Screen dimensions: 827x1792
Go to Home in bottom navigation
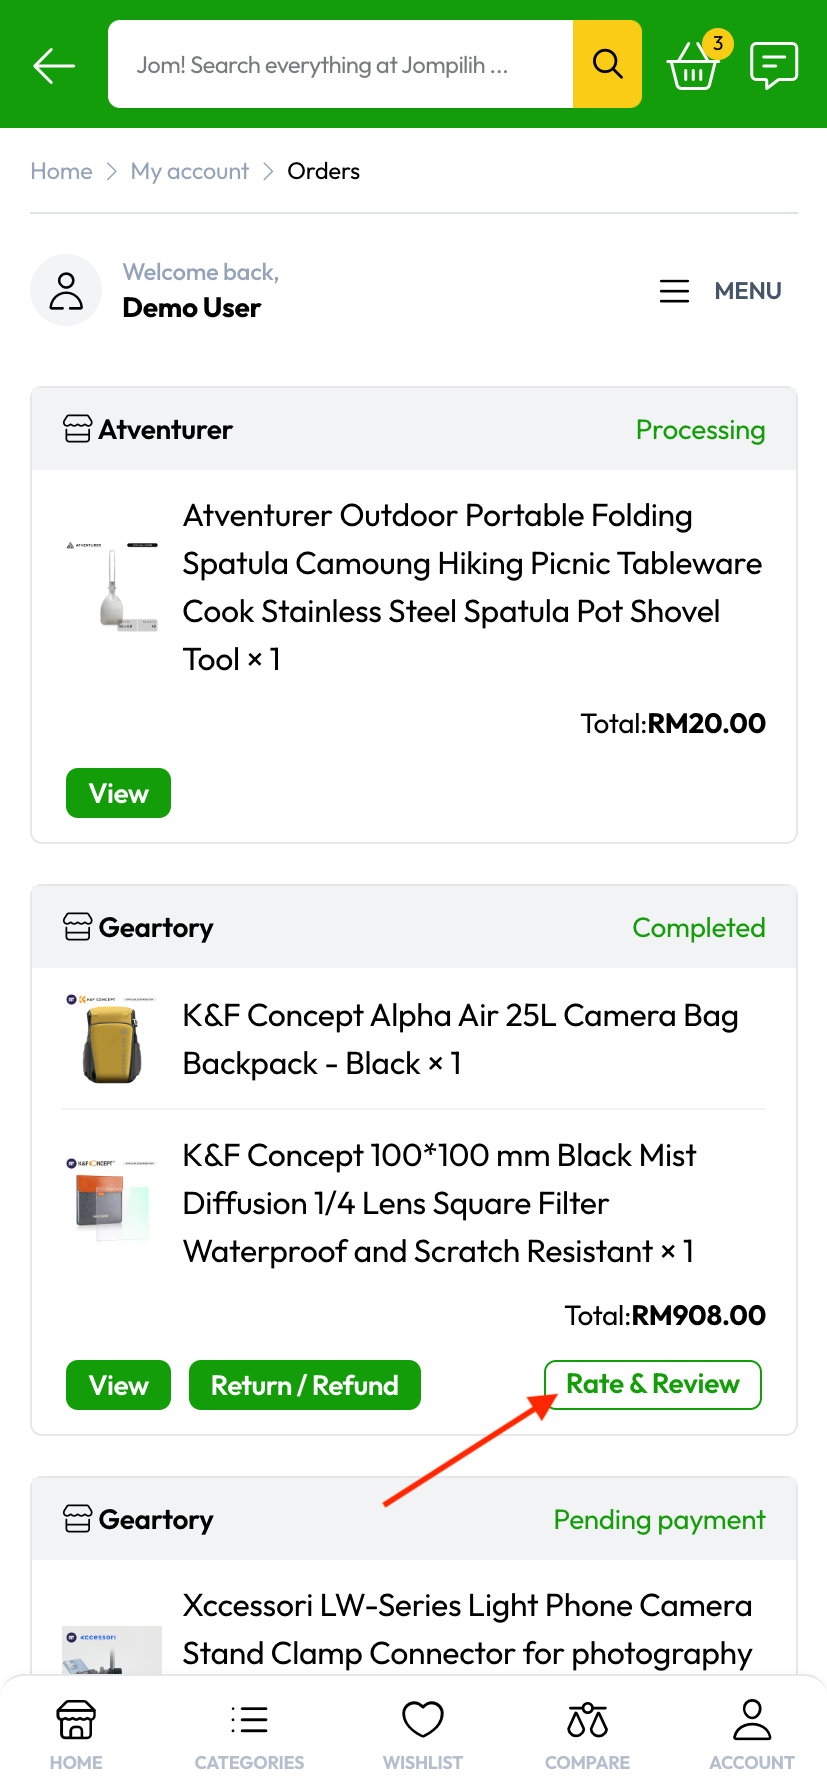tap(76, 1733)
